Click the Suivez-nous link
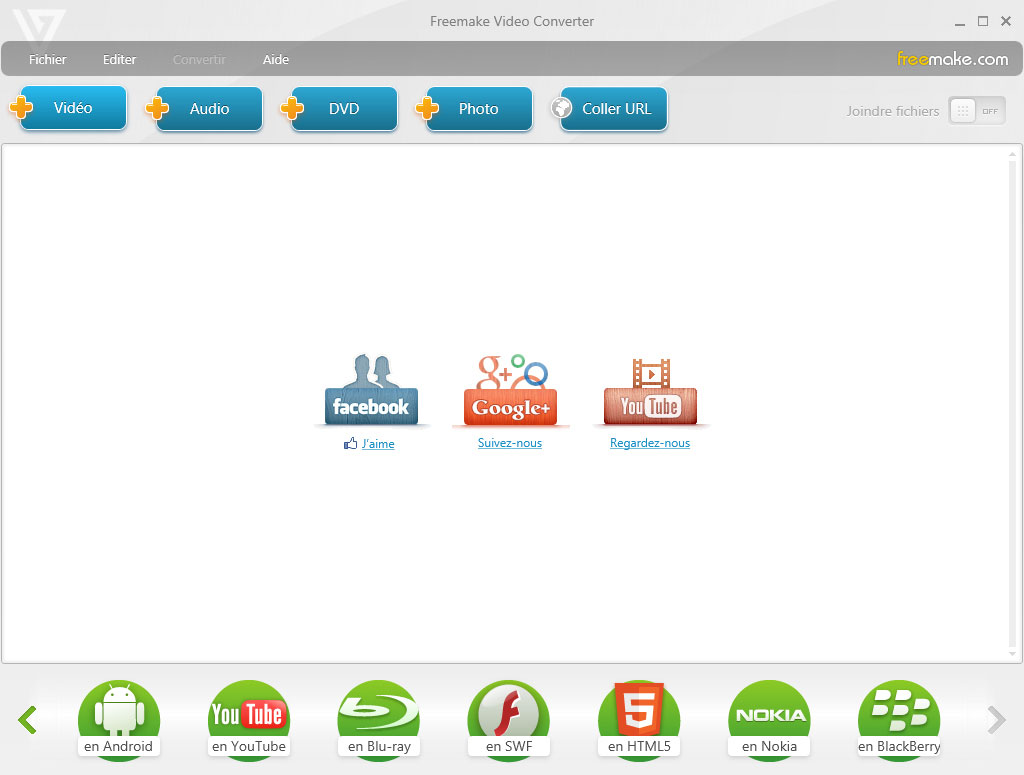 click(x=510, y=444)
